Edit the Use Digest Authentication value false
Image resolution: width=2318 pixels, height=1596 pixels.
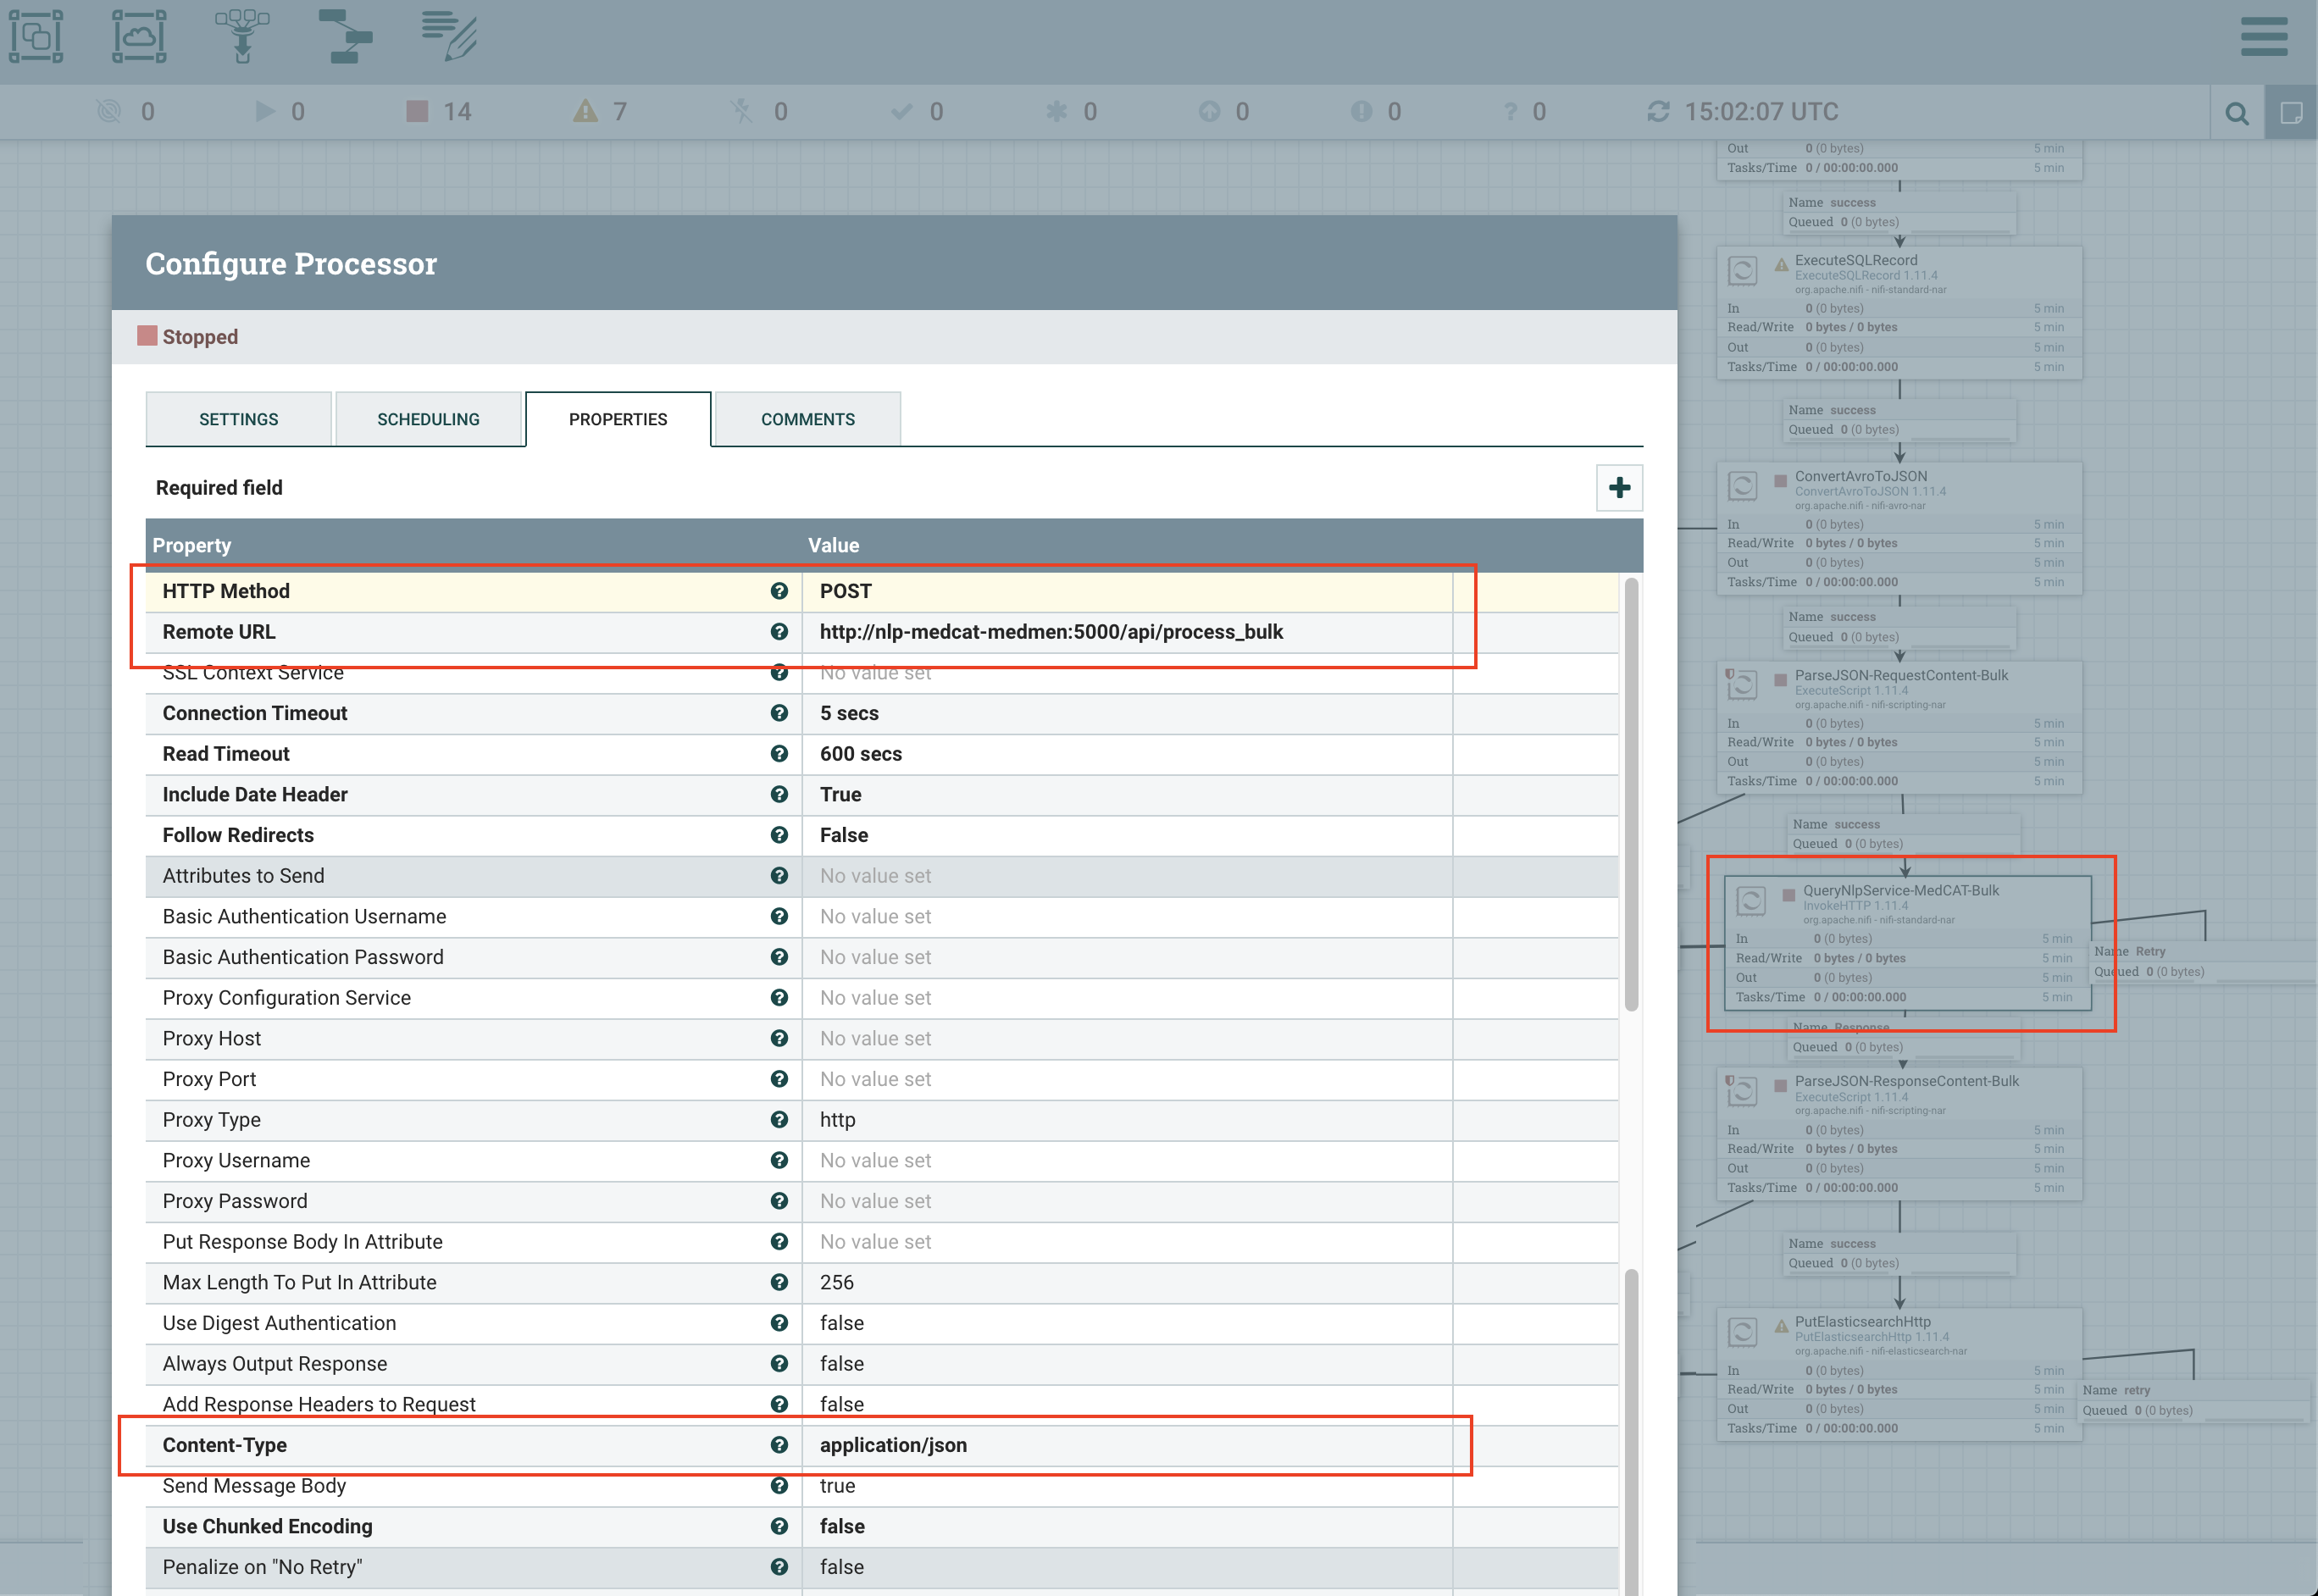pos(1127,1323)
